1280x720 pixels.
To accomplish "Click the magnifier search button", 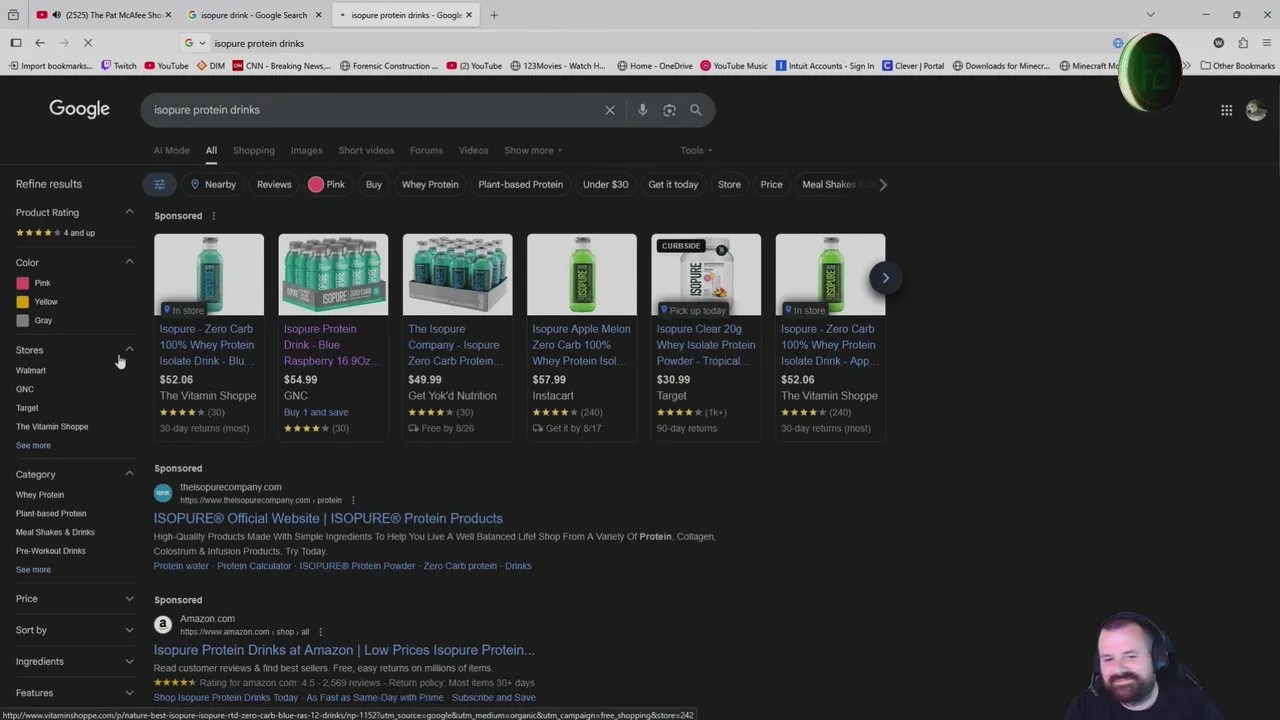I will click(x=696, y=110).
